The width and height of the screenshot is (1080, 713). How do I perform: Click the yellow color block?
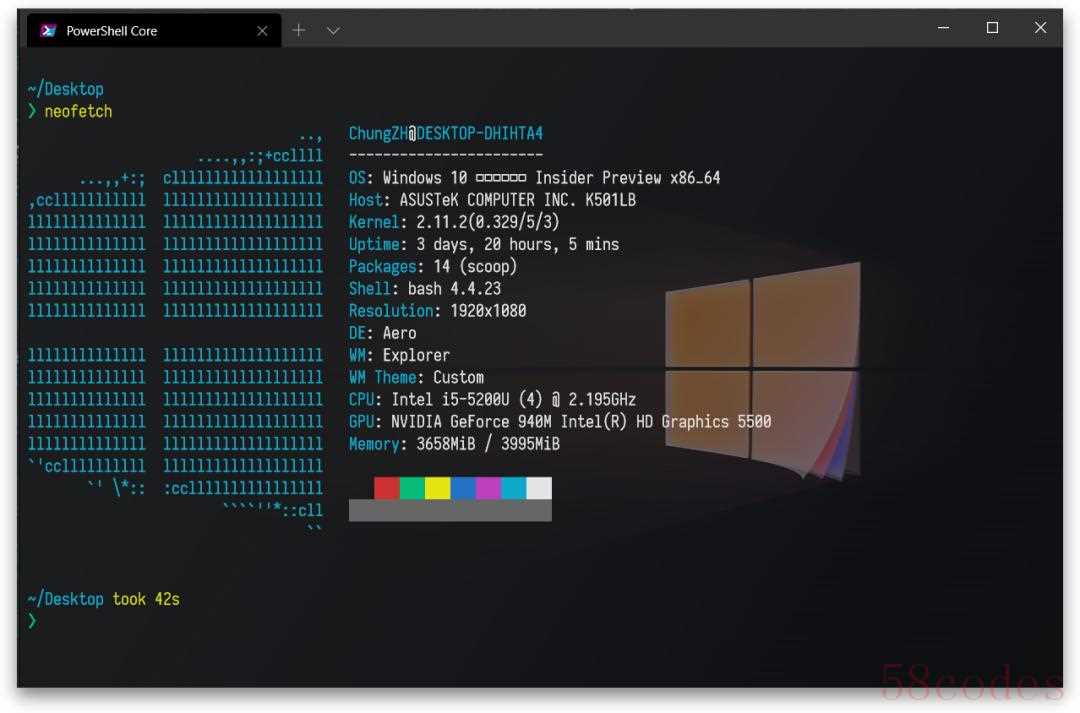click(x=437, y=488)
